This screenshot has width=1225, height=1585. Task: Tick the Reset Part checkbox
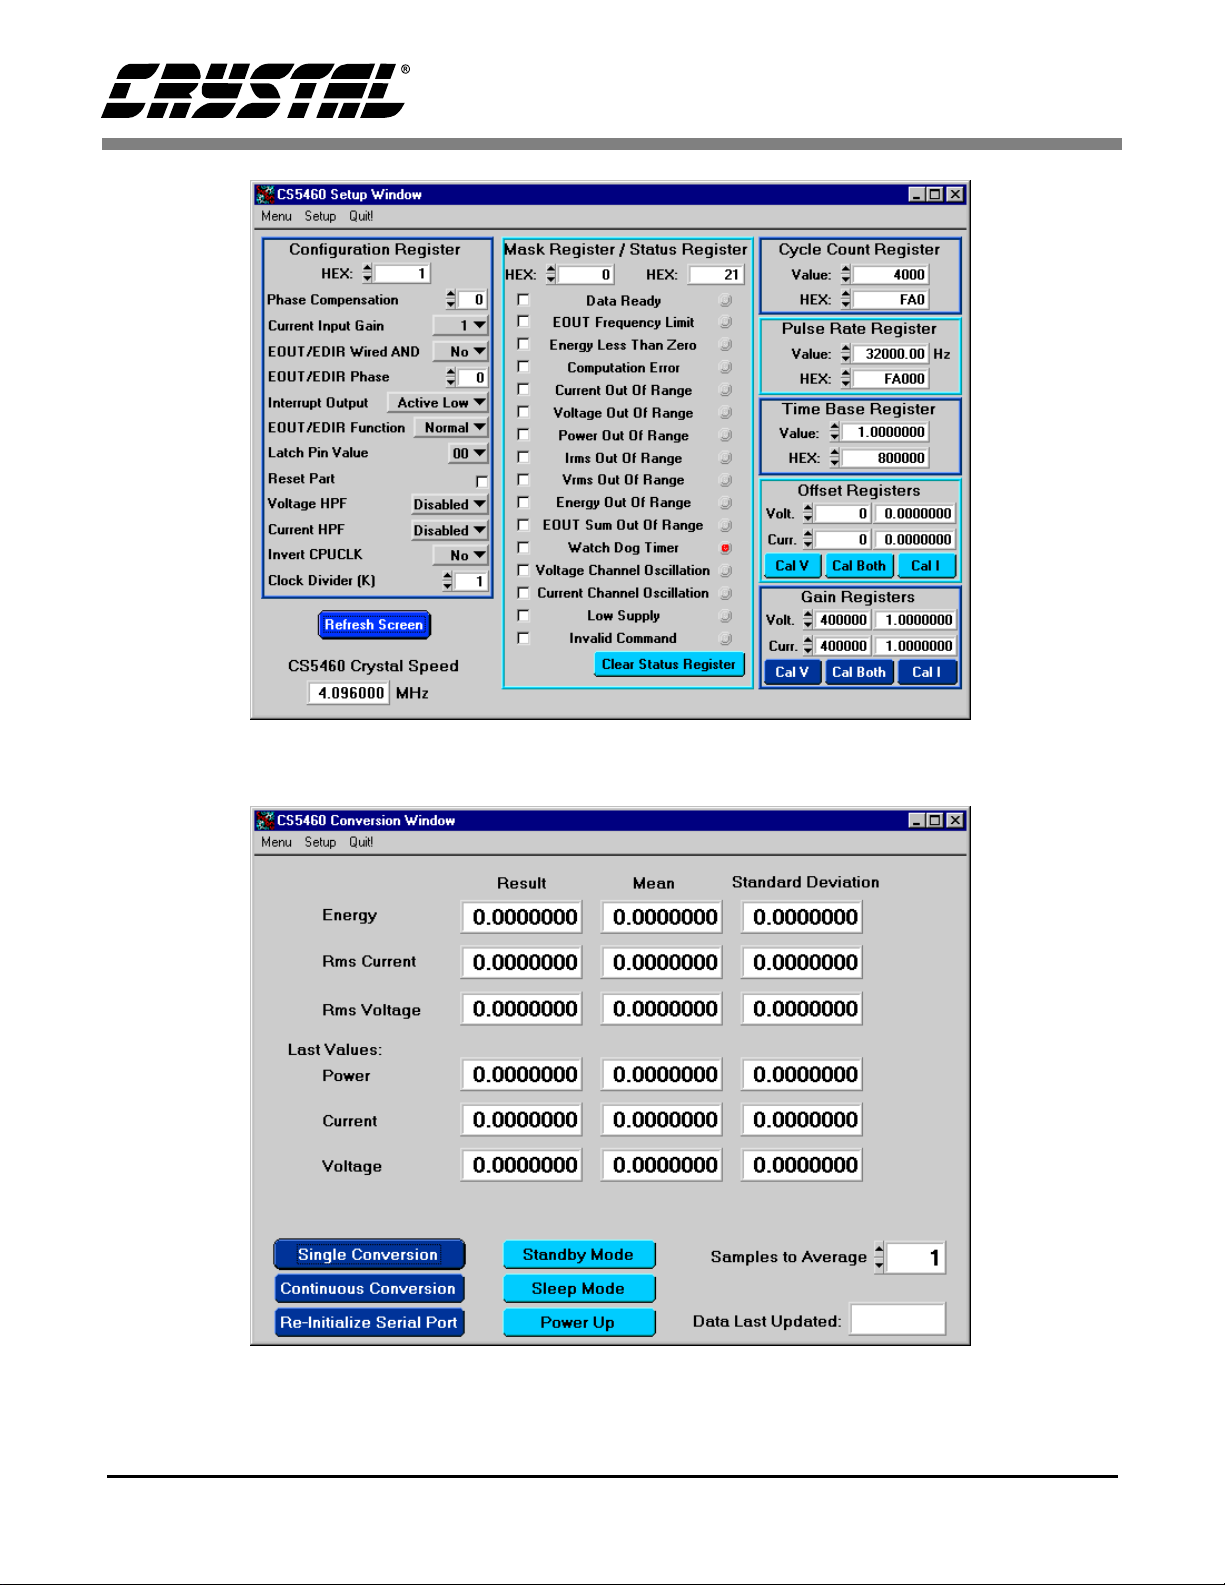pyautogui.click(x=482, y=481)
